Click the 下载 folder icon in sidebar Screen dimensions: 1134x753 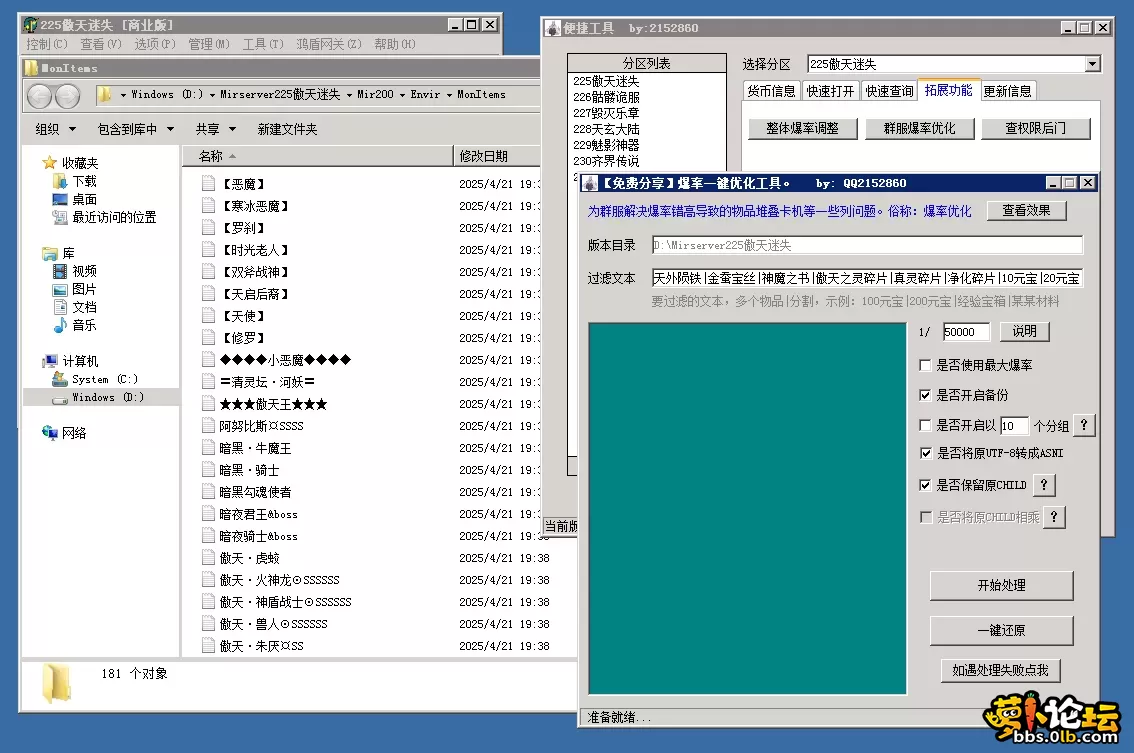tap(60, 181)
